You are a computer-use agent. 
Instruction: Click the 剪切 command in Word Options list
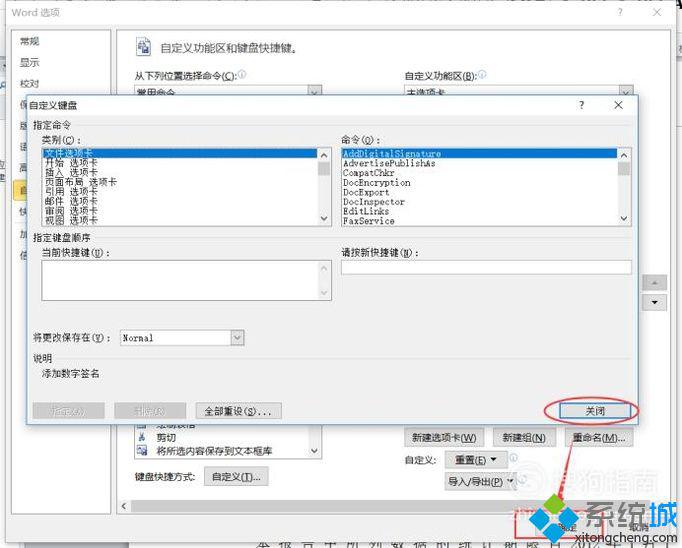(166, 438)
